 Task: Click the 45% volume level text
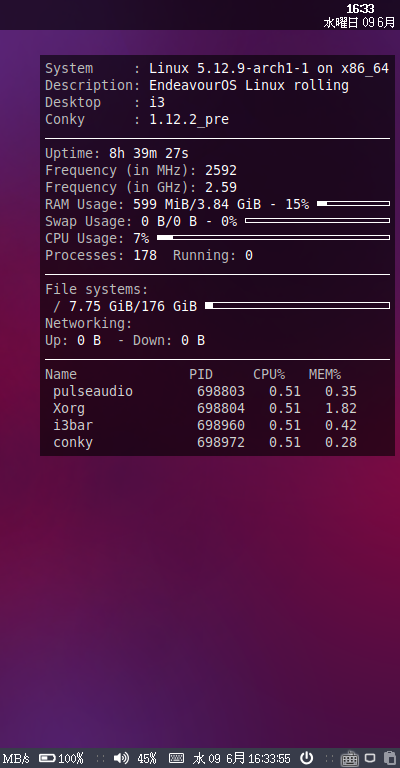147,758
